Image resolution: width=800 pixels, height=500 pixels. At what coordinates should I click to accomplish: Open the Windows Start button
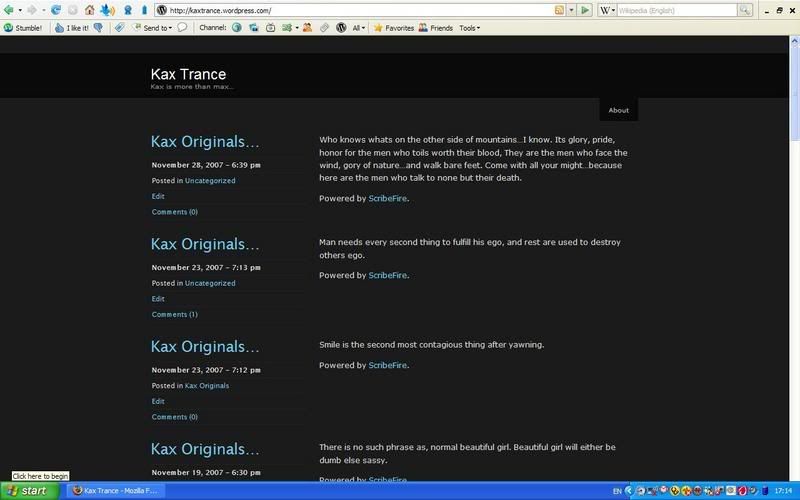28,491
